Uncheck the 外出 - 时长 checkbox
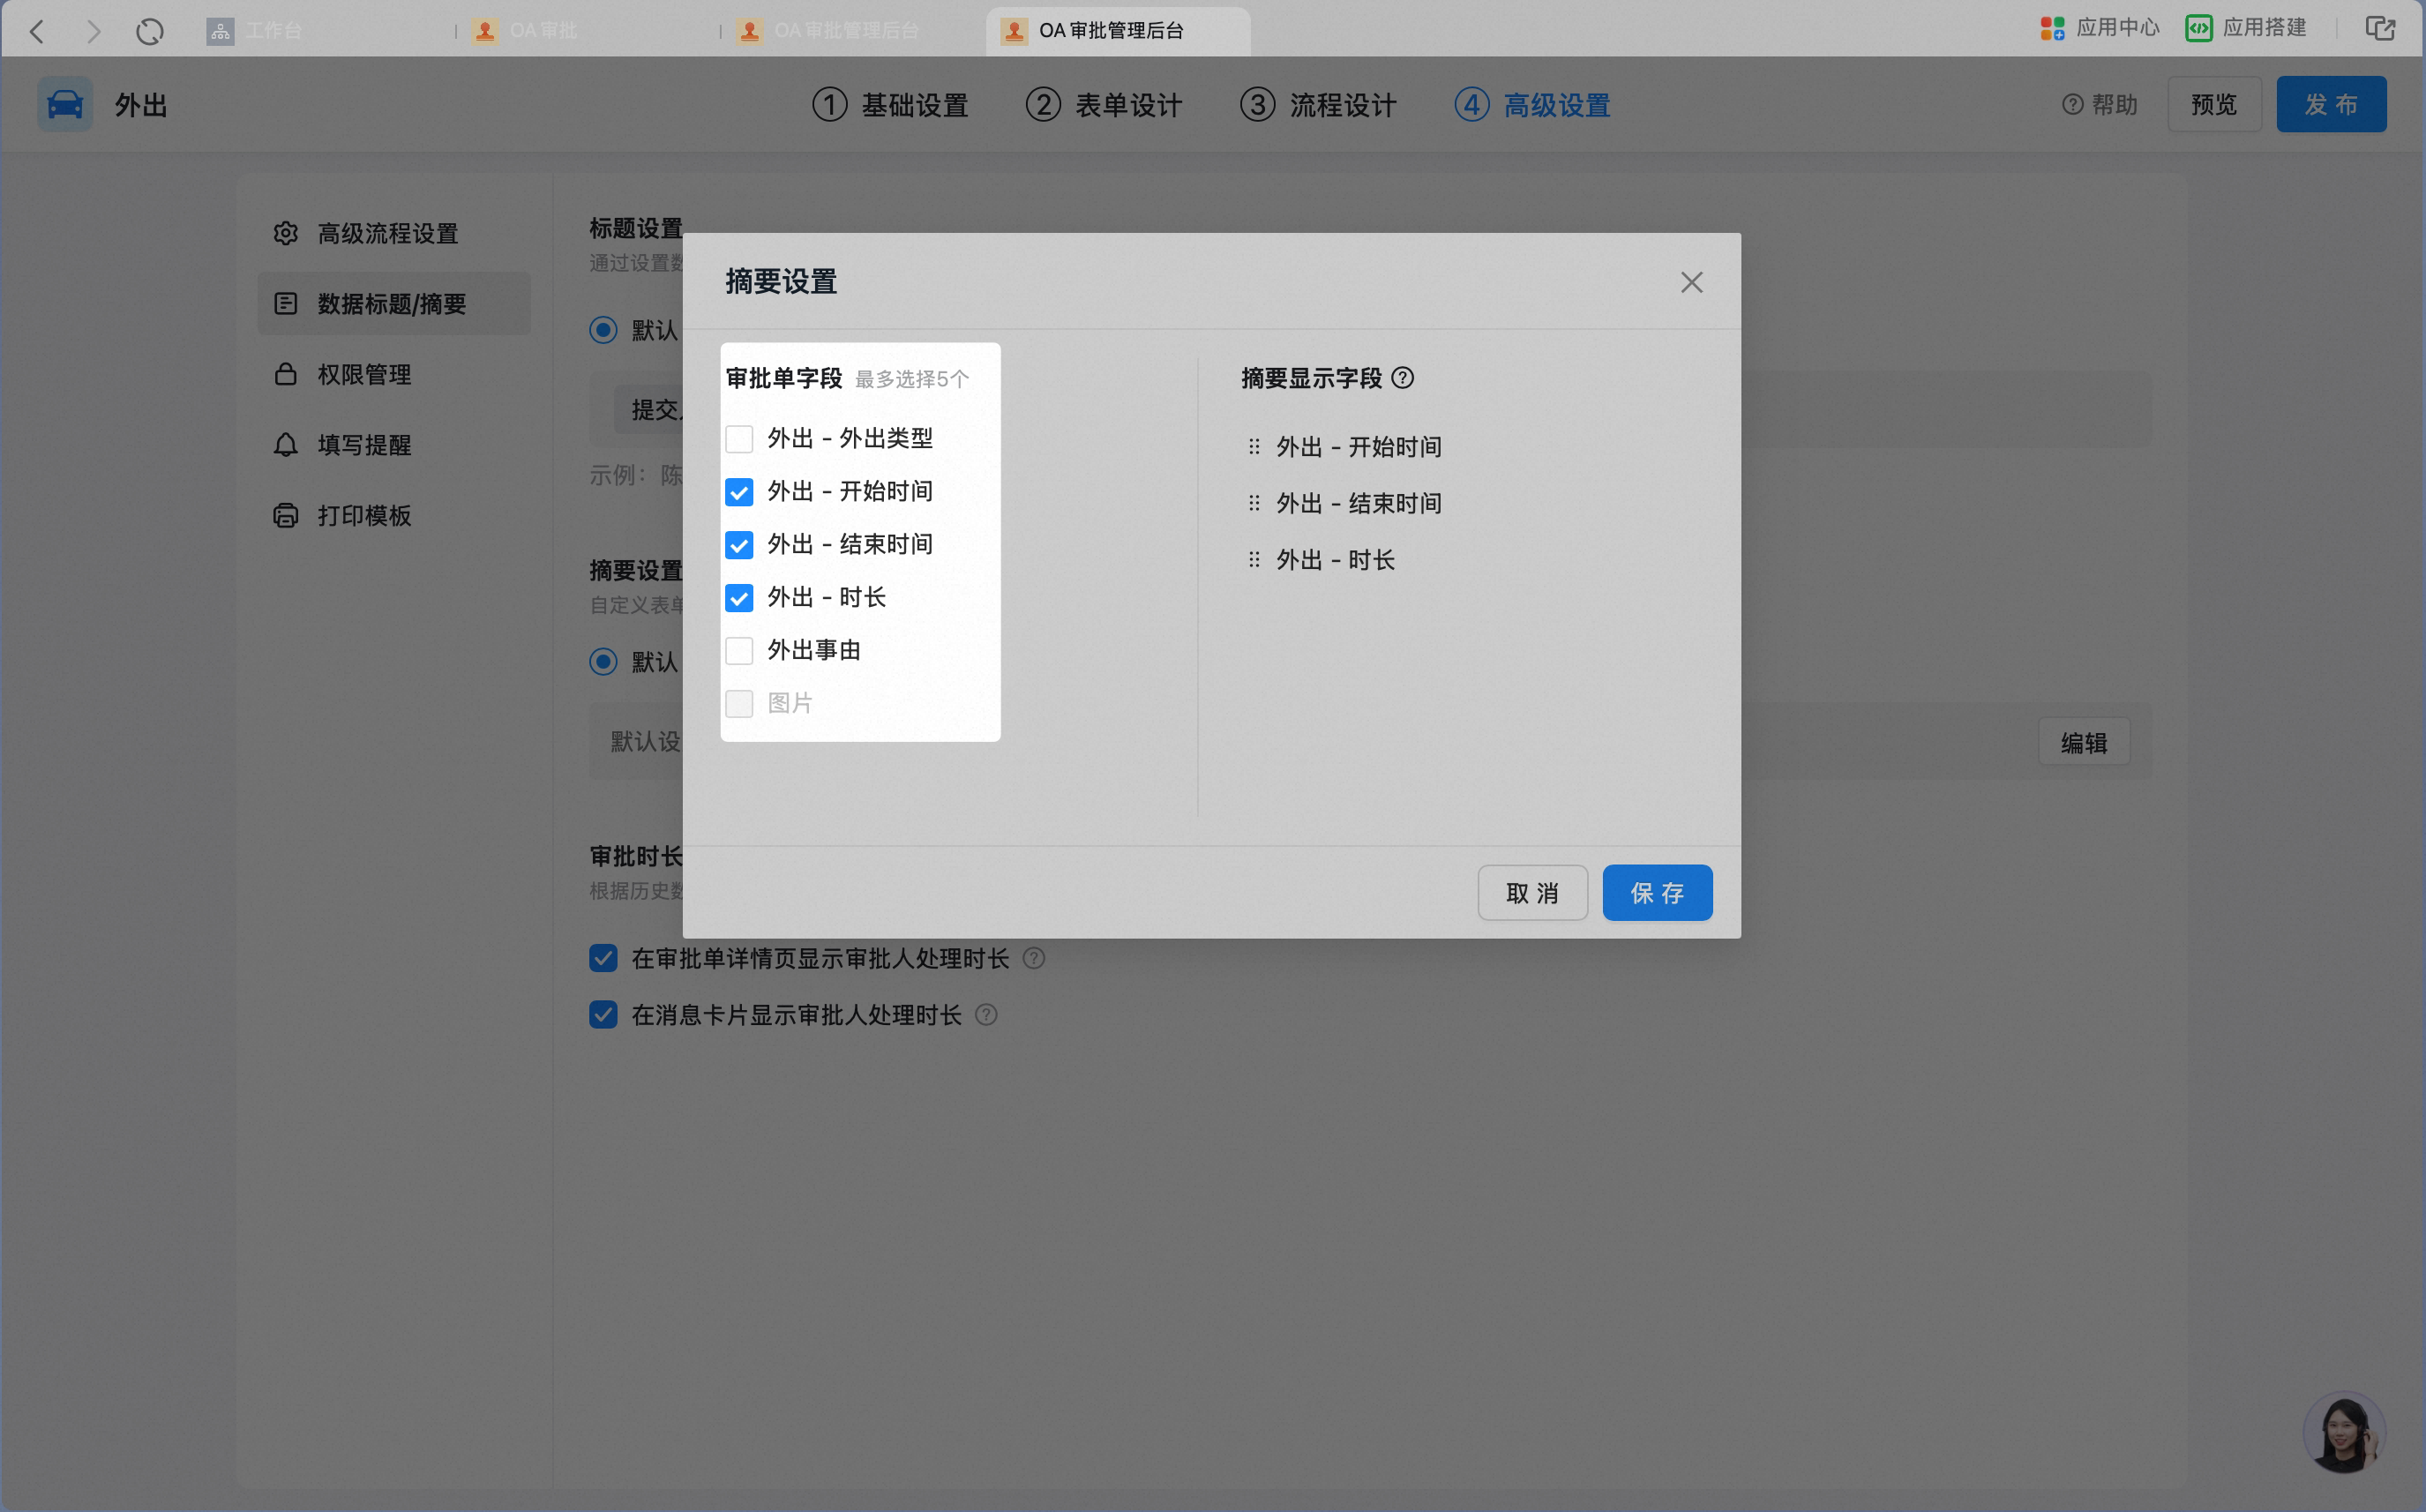Viewport: 2426px width, 1512px height. tap(739, 598)
